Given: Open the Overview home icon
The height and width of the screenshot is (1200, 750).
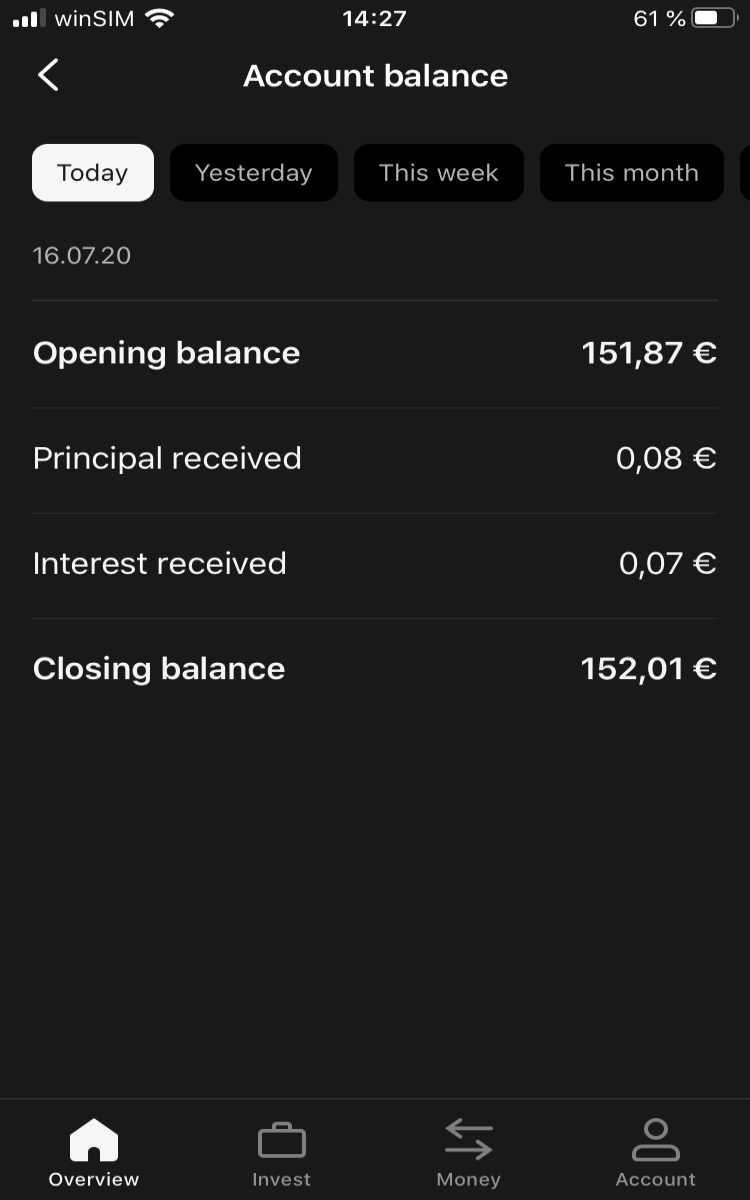Looking at the screenshot, I should click(94, 1141).
